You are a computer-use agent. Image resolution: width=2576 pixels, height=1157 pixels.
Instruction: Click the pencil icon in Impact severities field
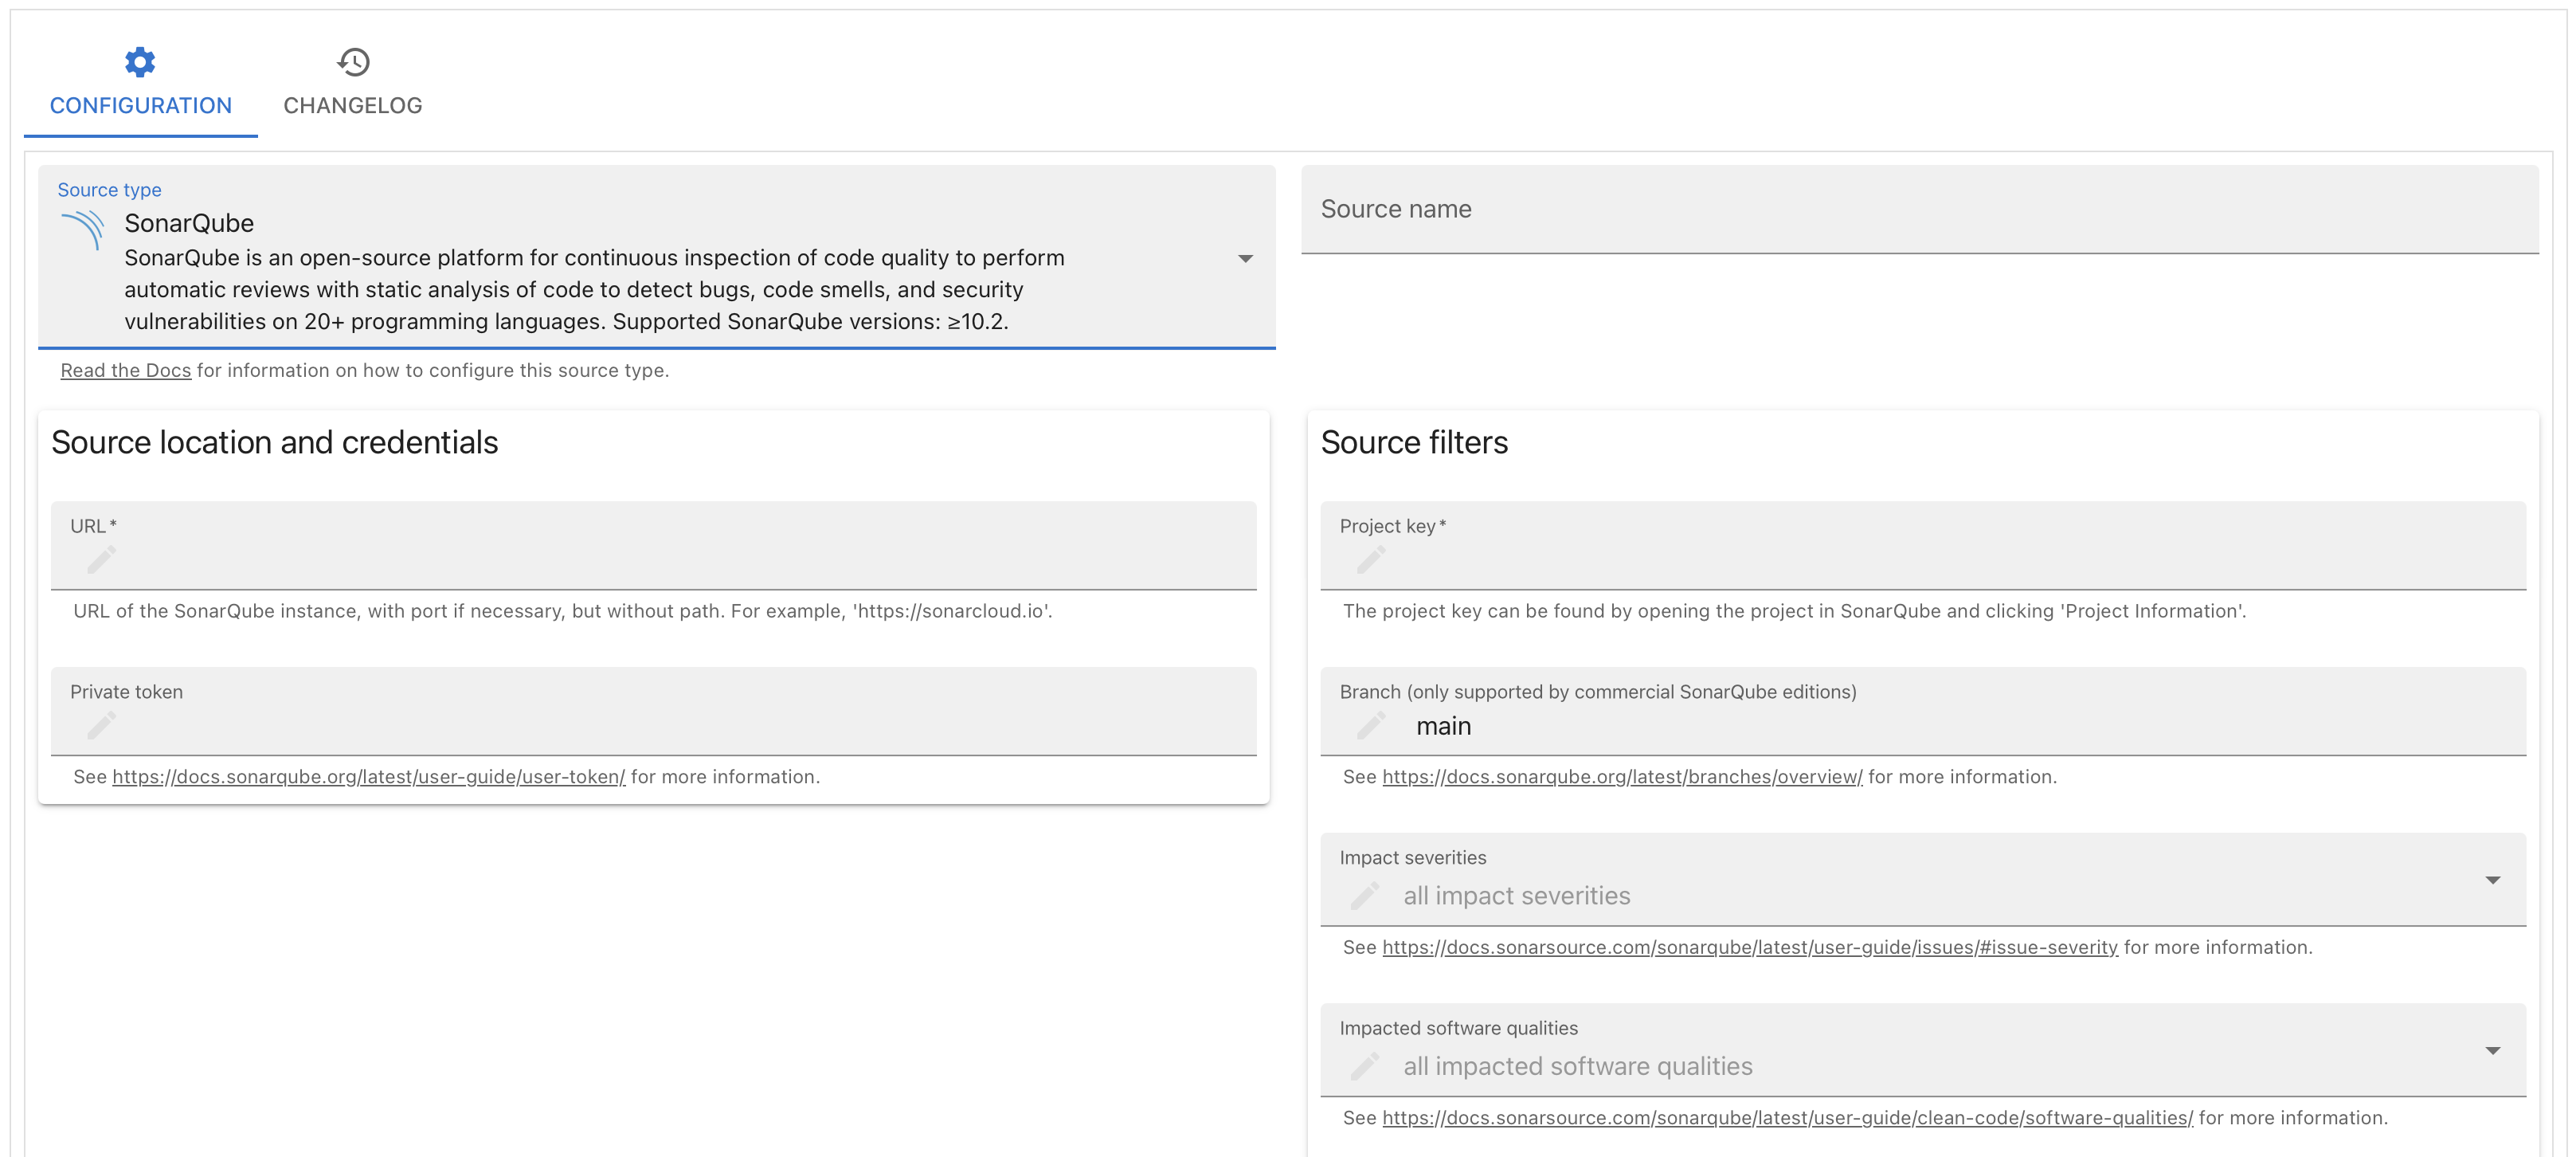(1364, 895)
